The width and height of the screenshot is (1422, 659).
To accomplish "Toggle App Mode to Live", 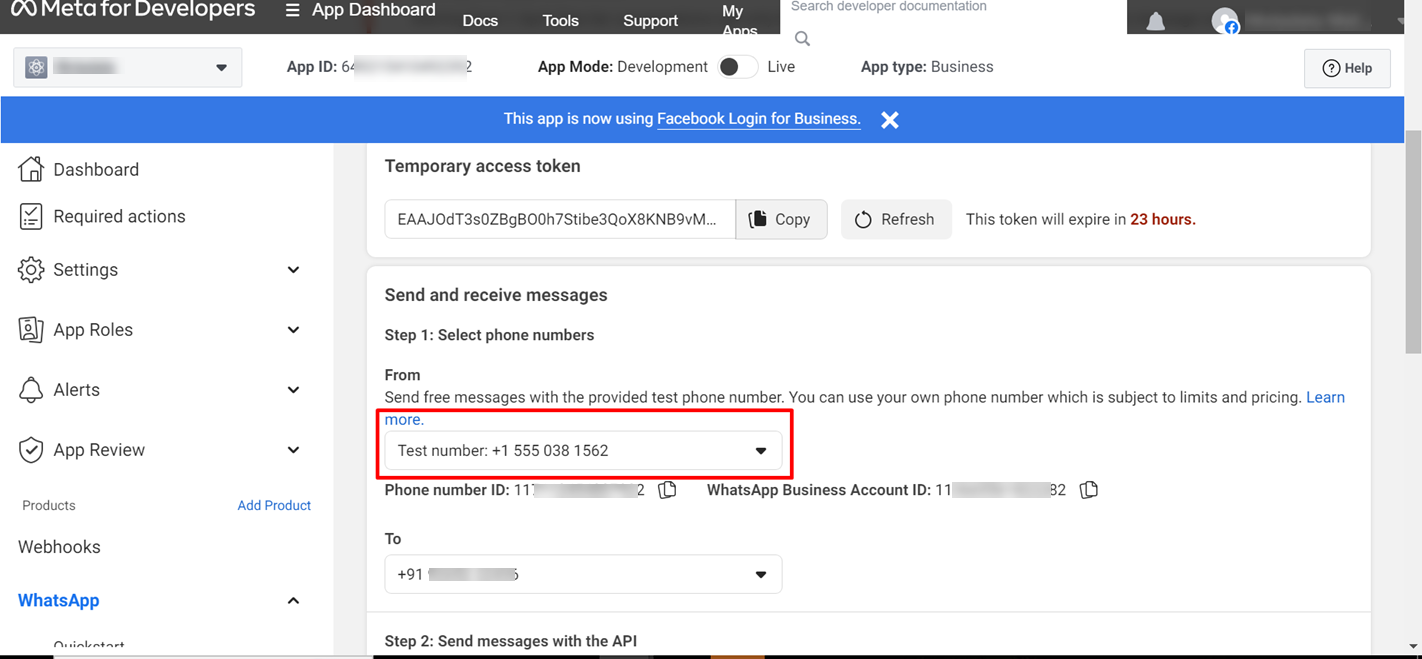I will [736, 67].
